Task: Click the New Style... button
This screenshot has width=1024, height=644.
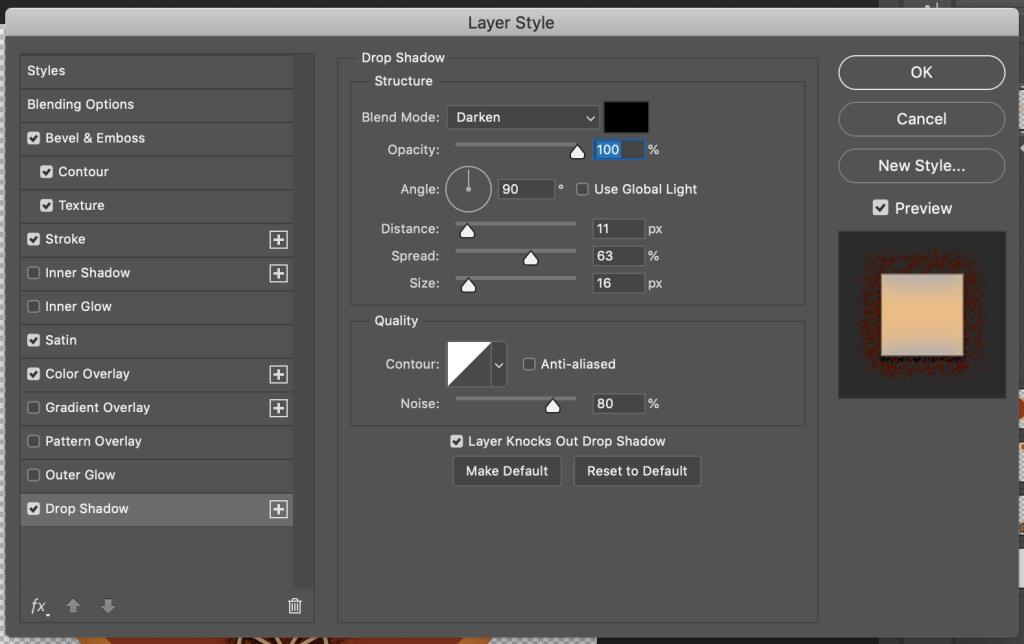Action: [x=921, y=166]
